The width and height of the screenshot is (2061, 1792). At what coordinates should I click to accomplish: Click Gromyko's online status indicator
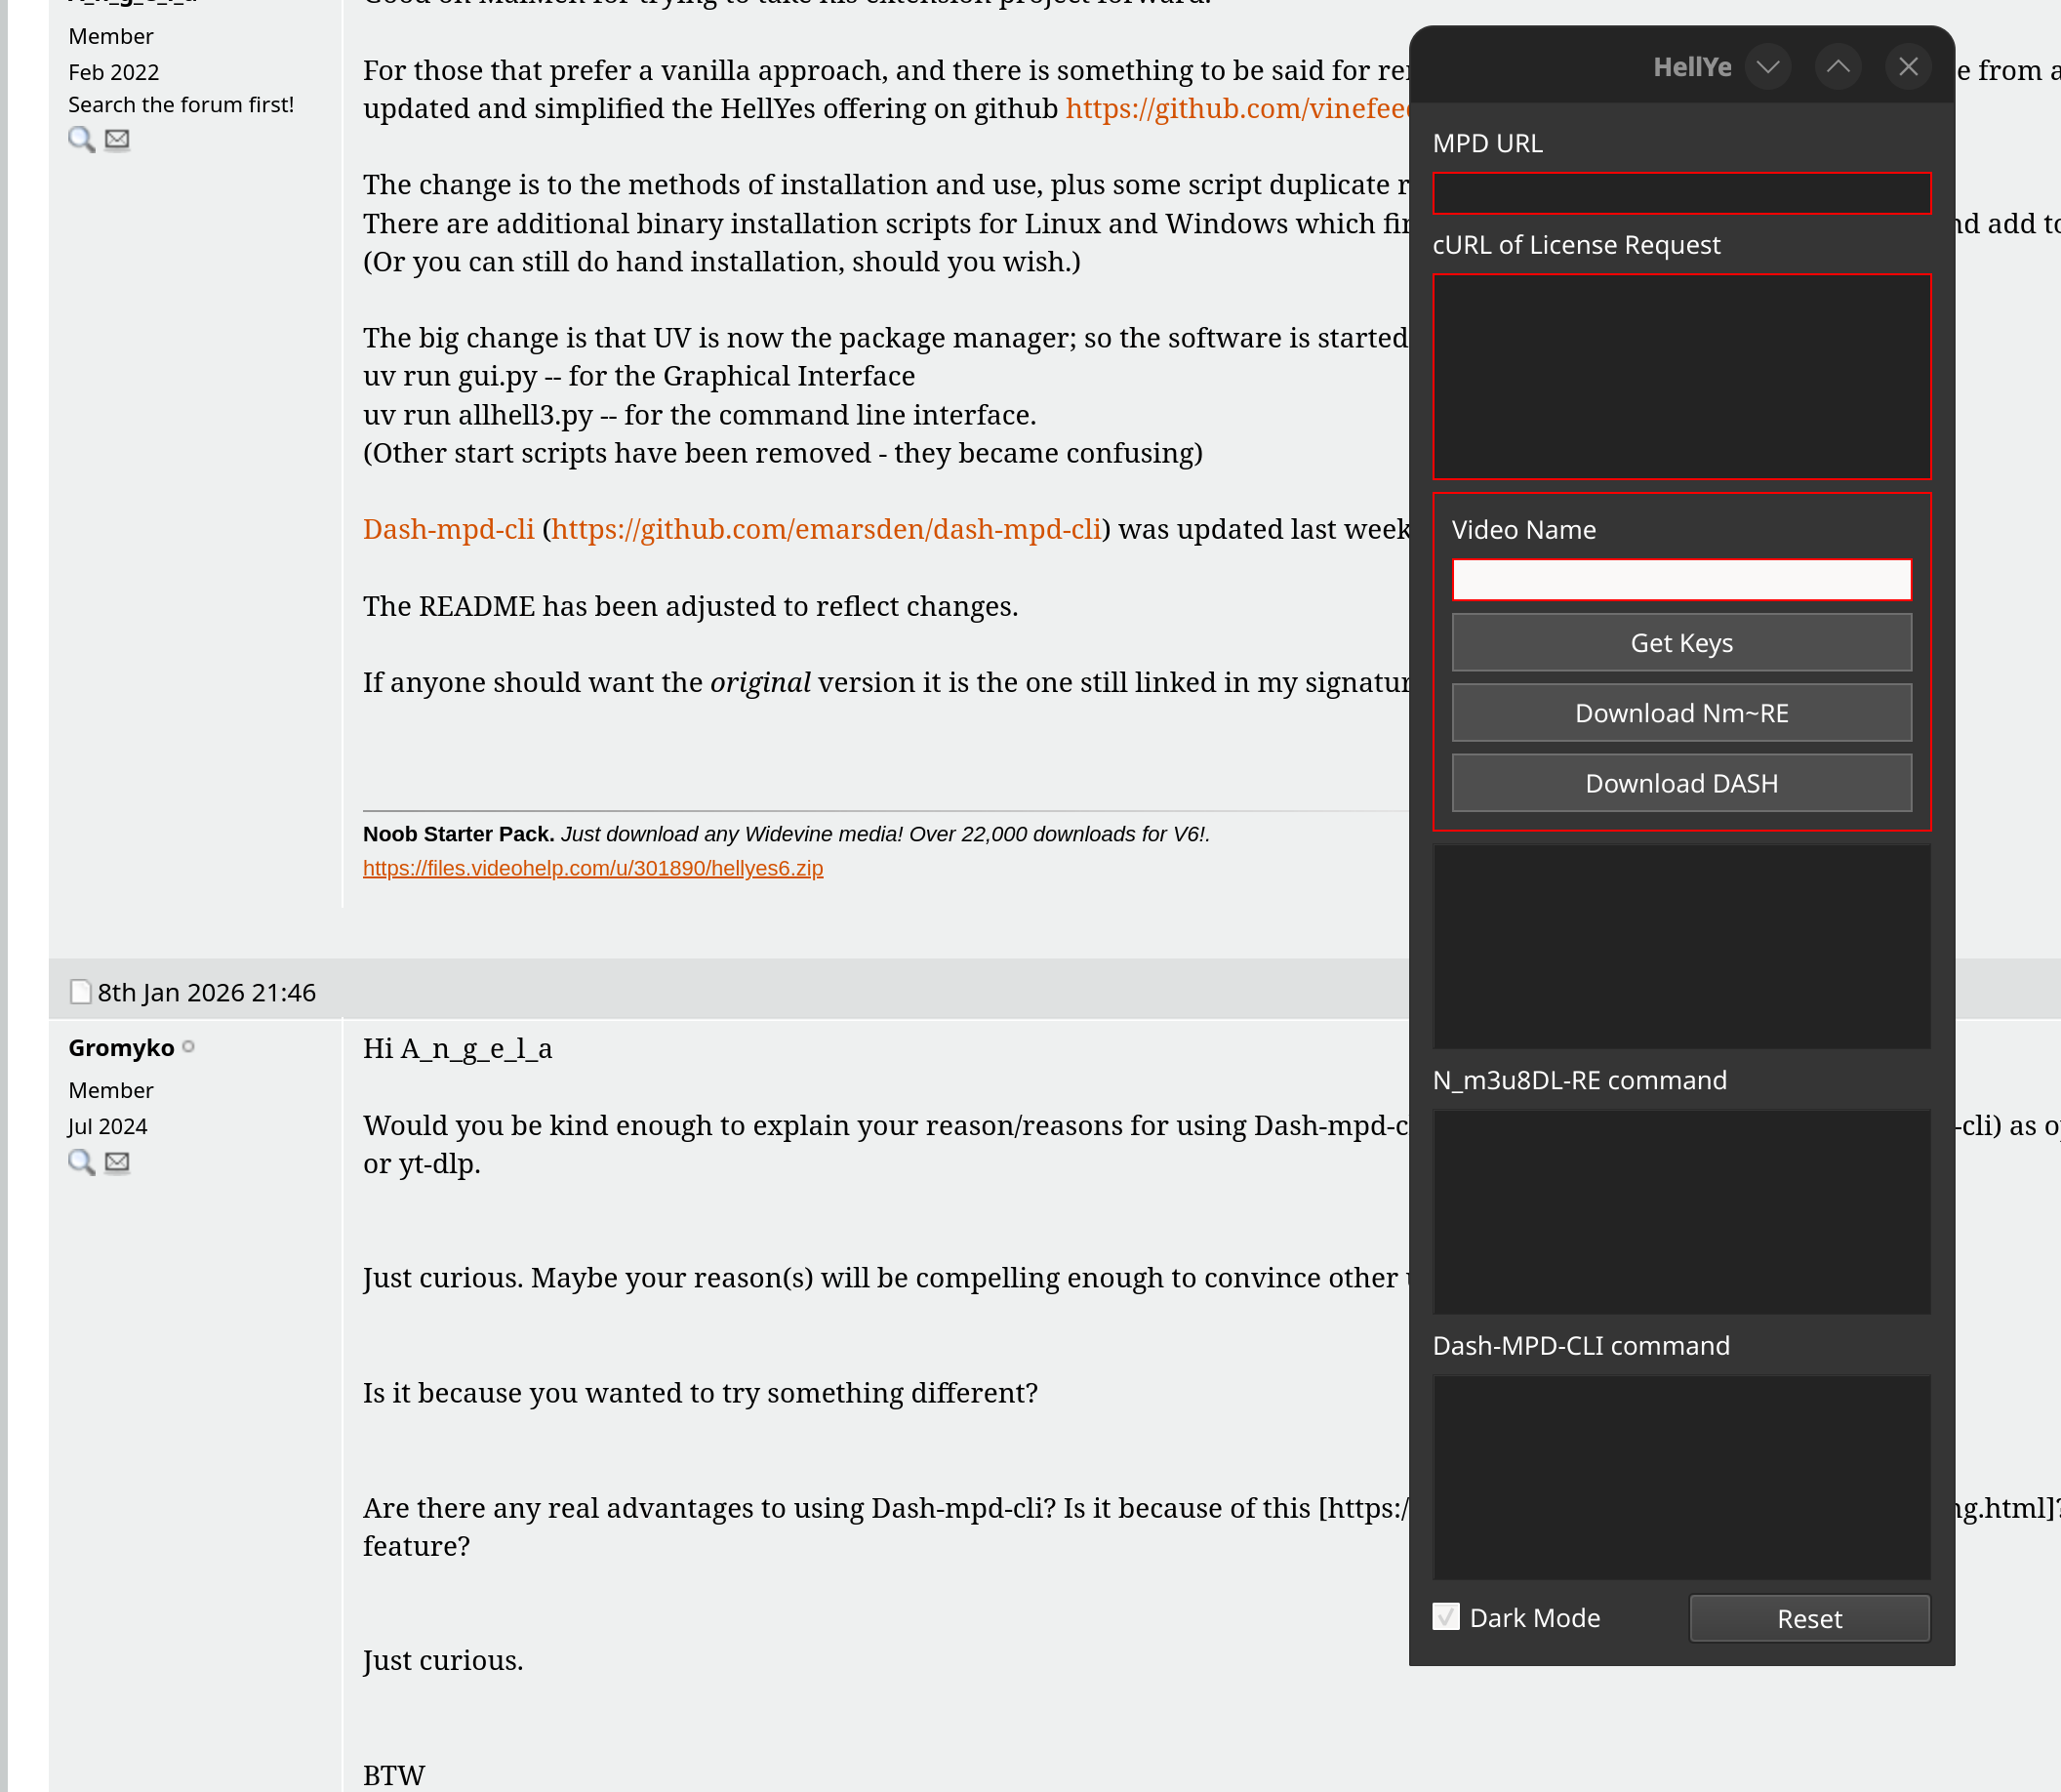pyautogui.click(x=188, y=1047)
